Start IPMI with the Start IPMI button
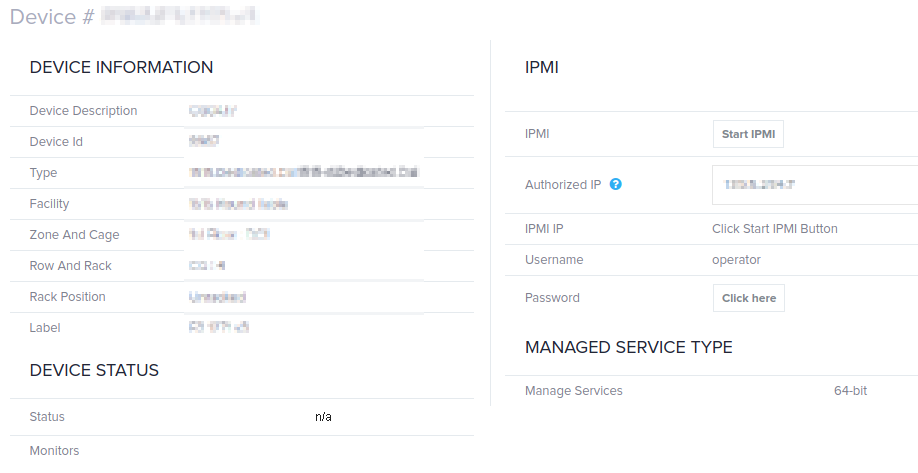 [748, 134]
